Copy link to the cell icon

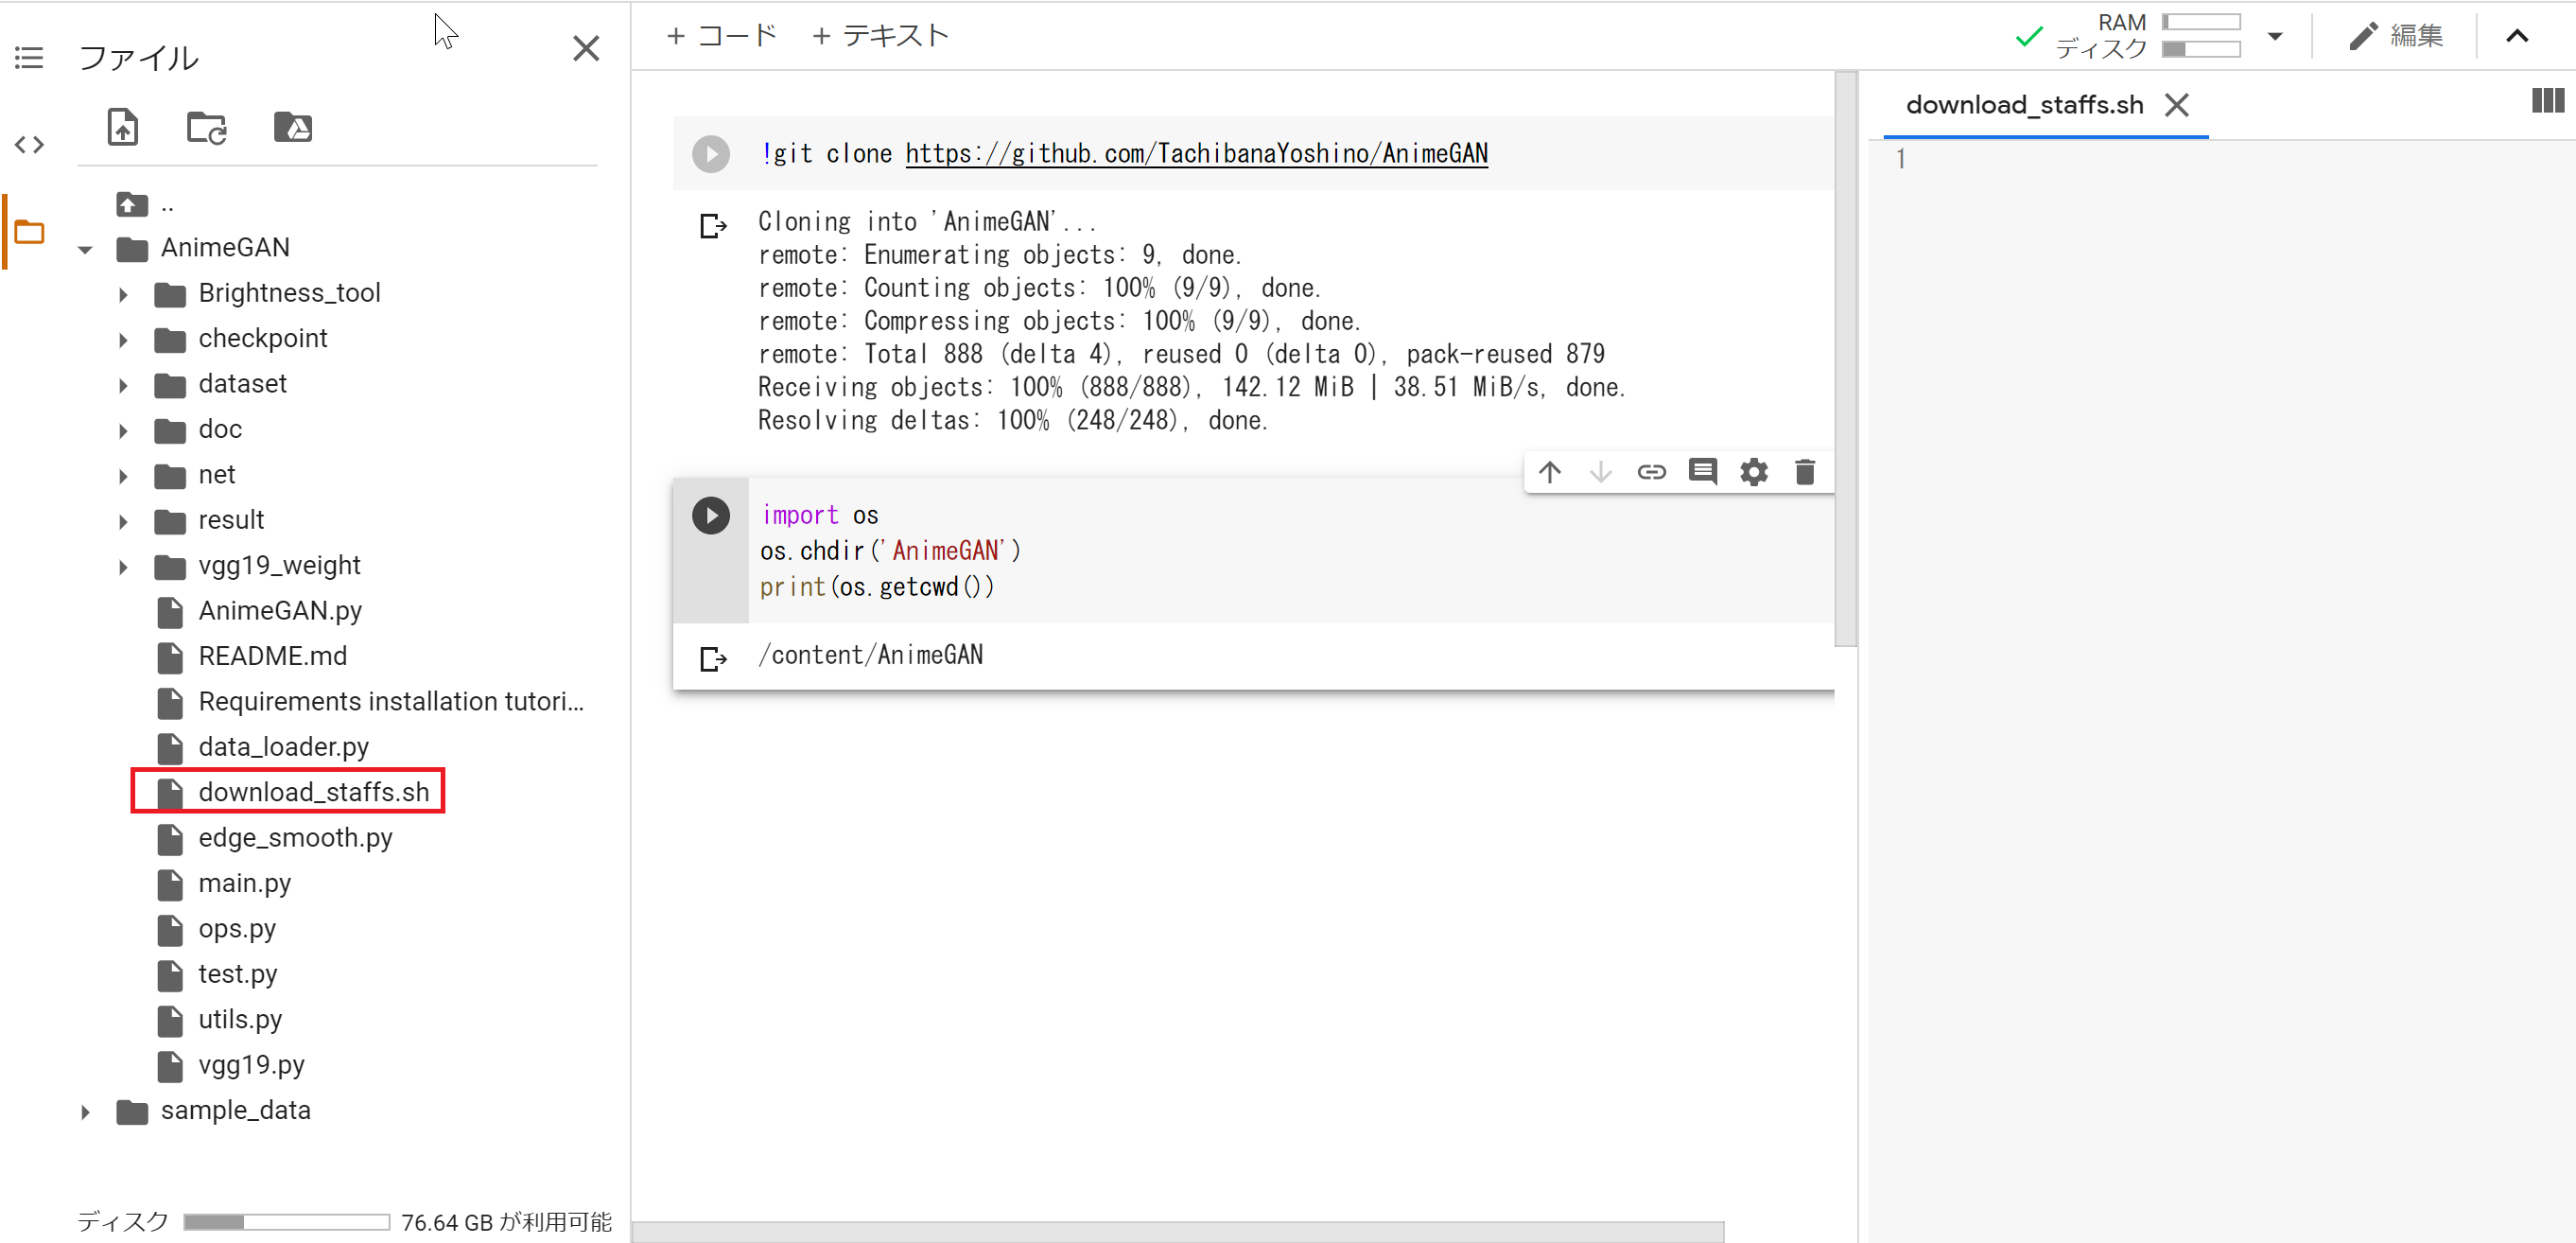[1651, 472]
